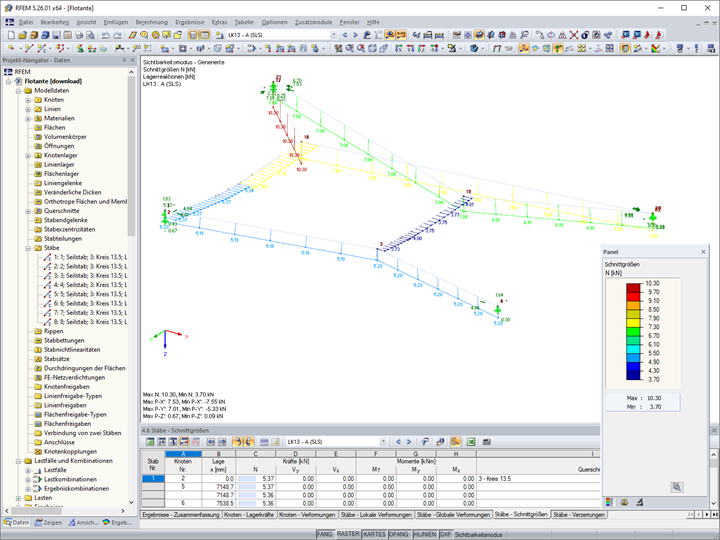The image size is (720, 540).
Task: Click previous load case arrow in table toolbar
Action: point(398,442)
